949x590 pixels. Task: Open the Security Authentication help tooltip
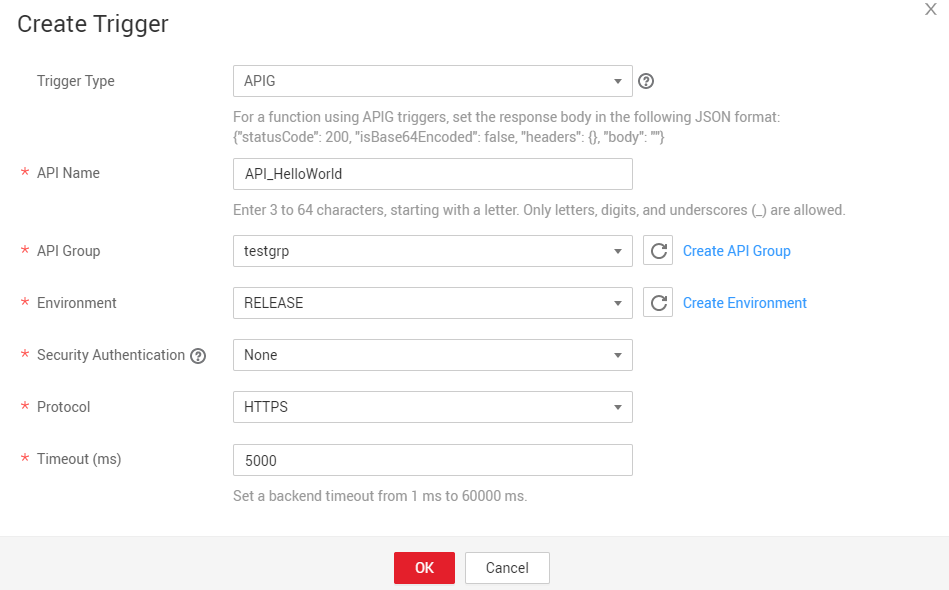[198, 356]
